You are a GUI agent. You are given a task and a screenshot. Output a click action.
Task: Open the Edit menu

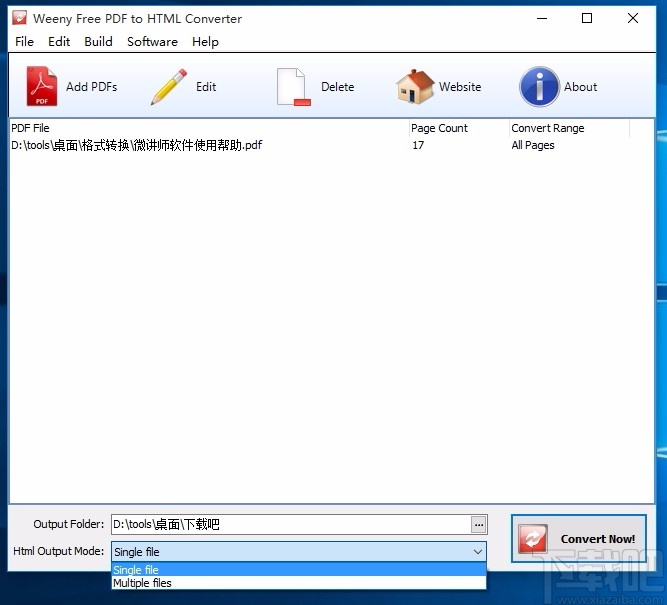[x=59, y=42]
